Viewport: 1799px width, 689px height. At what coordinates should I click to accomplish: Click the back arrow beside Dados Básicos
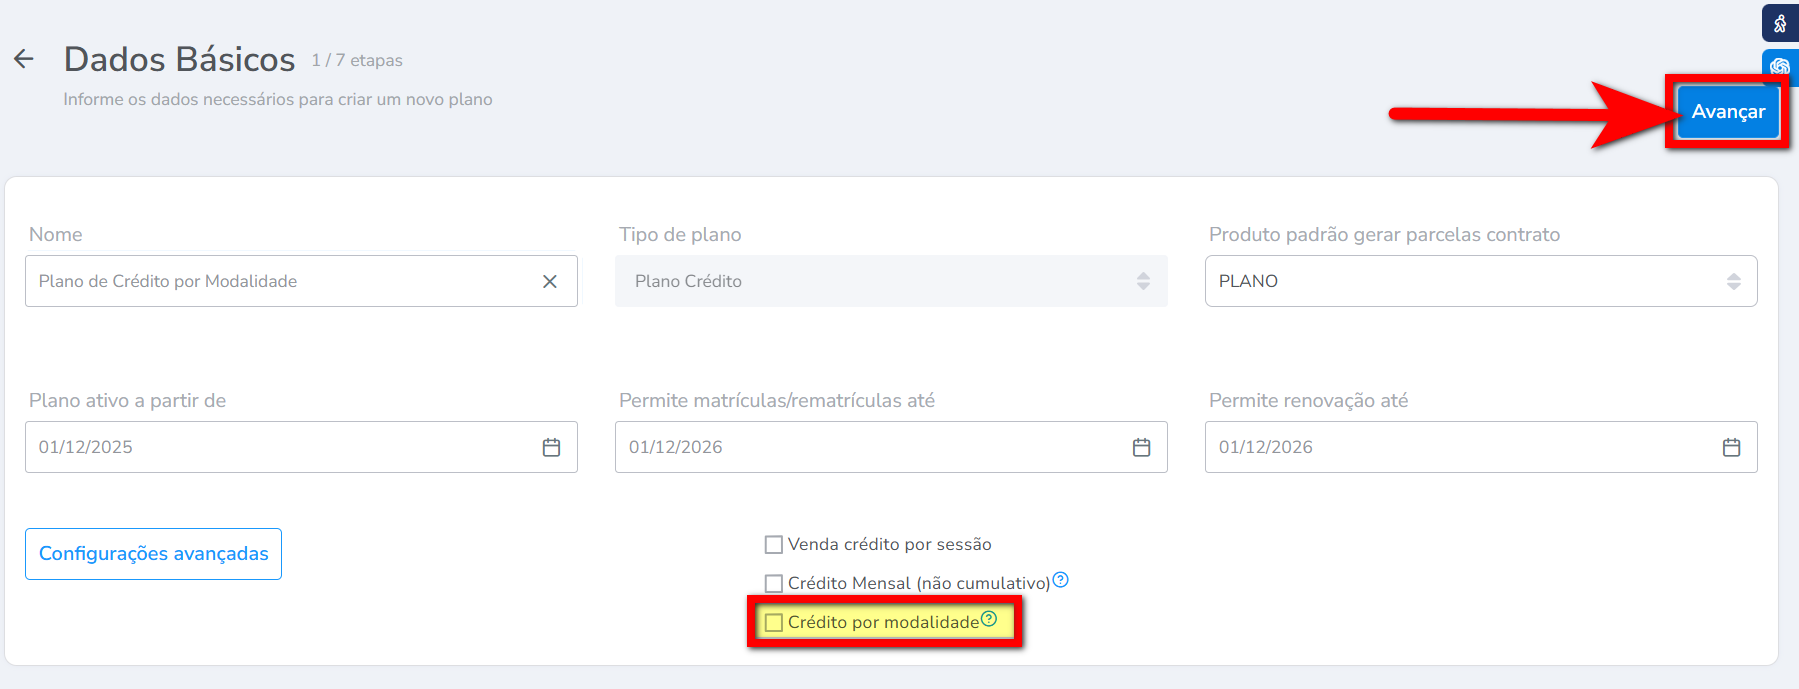point(24,59)
